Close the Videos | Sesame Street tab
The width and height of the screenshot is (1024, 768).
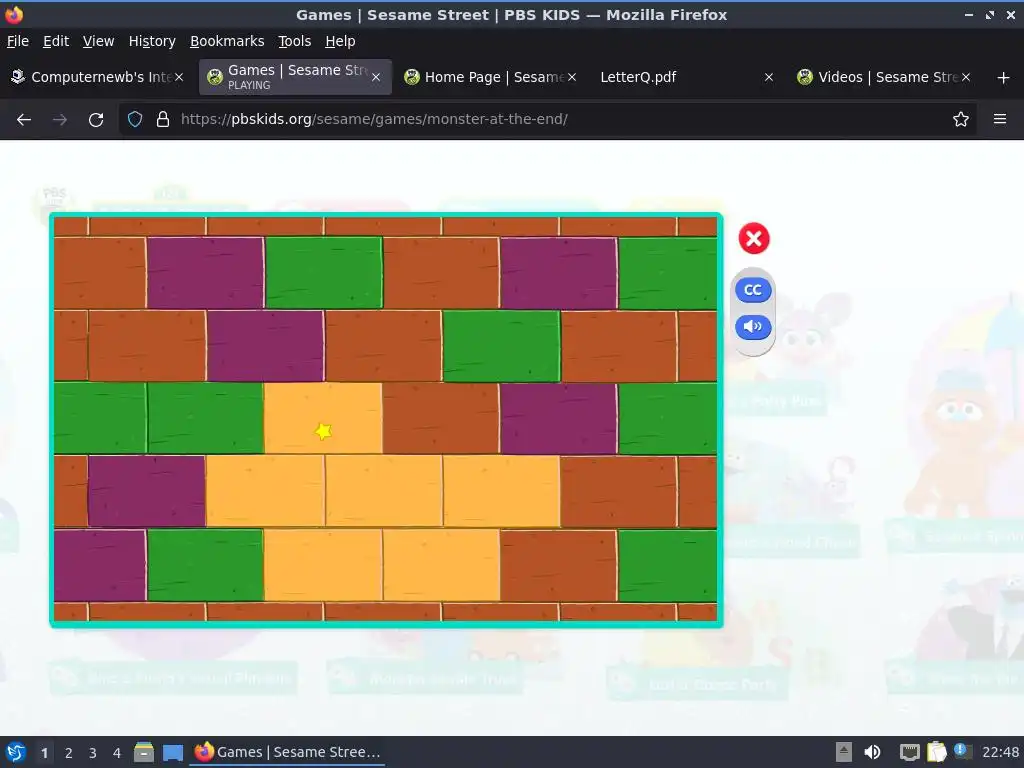pos(965,77)
